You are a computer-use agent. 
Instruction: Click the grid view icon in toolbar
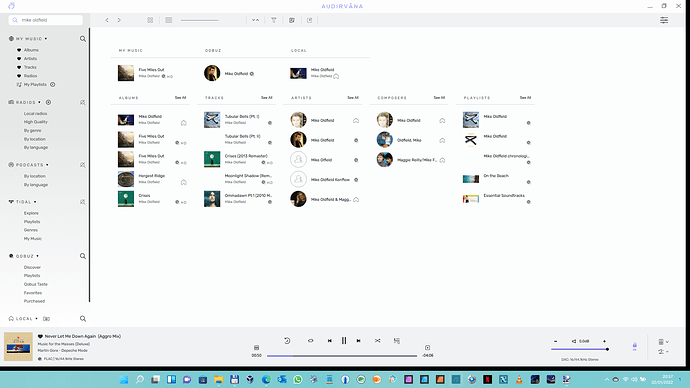pyautogui.click(x=150, y=20)
